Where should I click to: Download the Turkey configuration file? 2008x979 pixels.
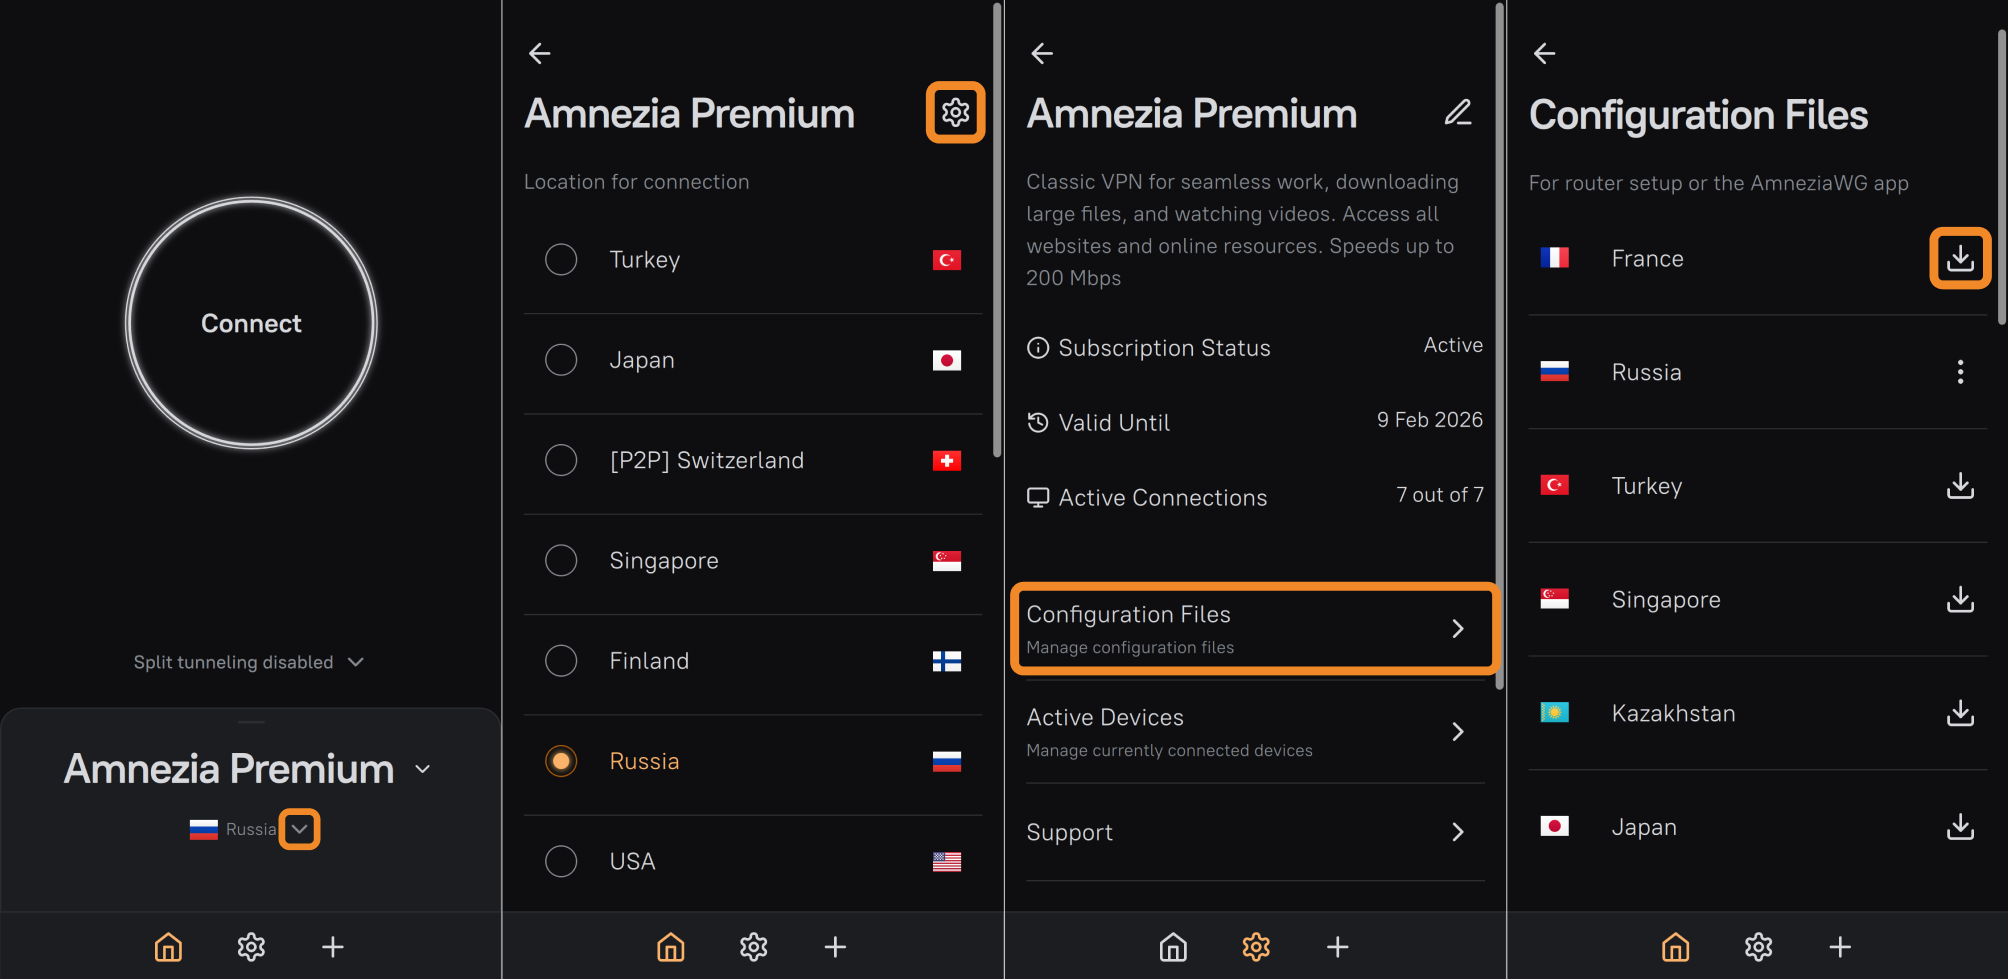[x=1959, y=486]
